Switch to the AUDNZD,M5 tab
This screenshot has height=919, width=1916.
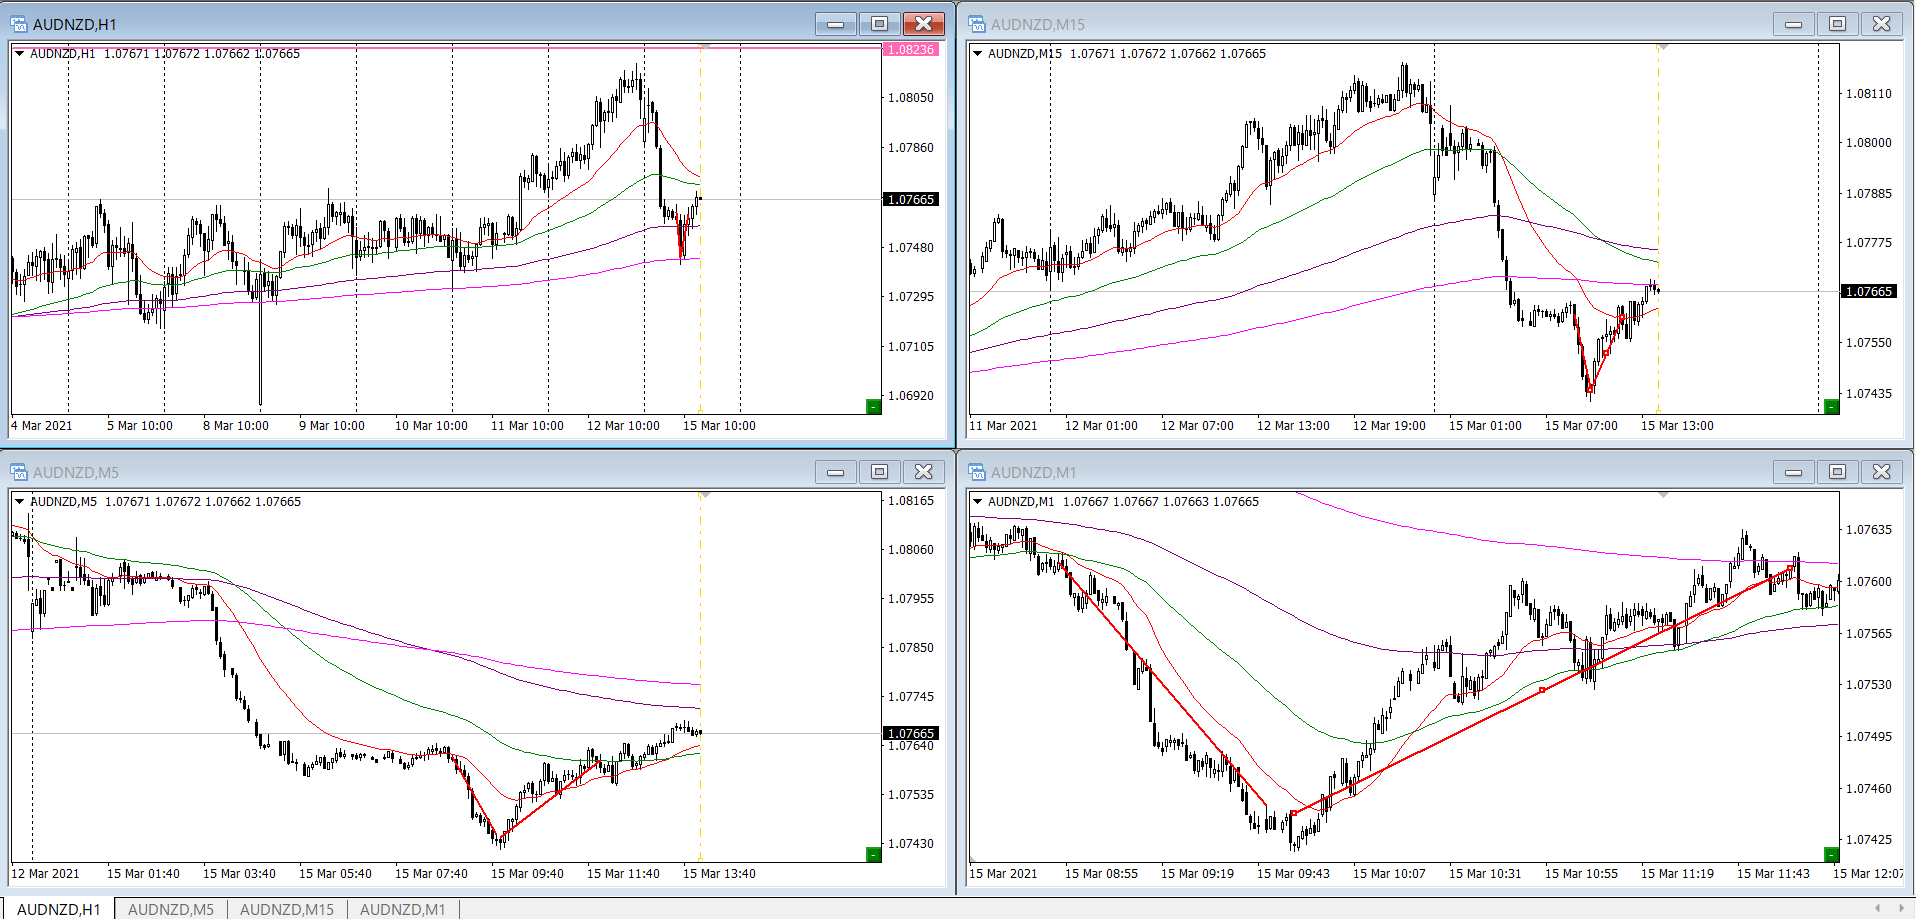click(171, 909)
